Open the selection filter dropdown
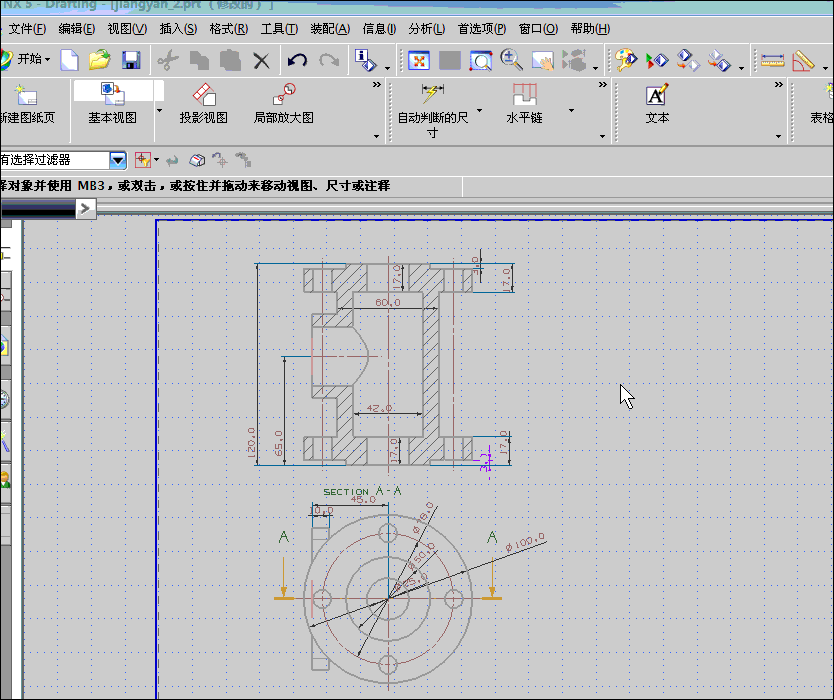Screen dimensions: 834x700 tap(117, 160)
